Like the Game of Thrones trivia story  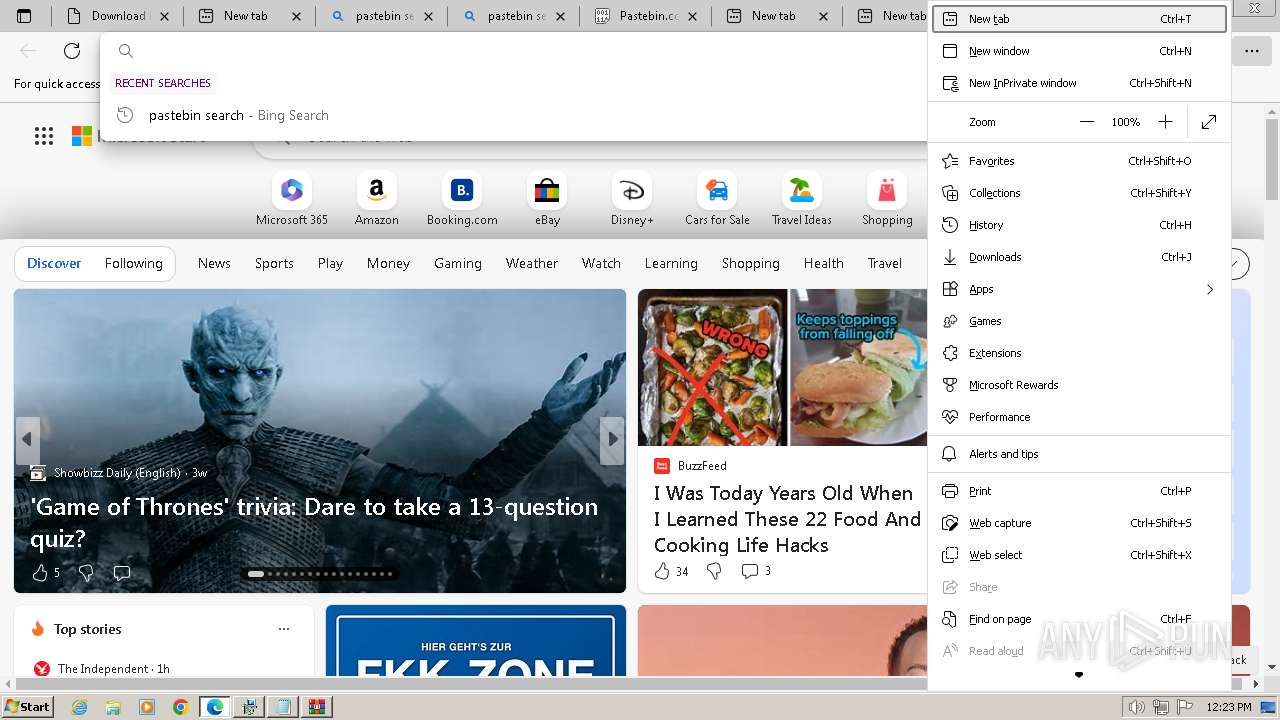[40, 573]
